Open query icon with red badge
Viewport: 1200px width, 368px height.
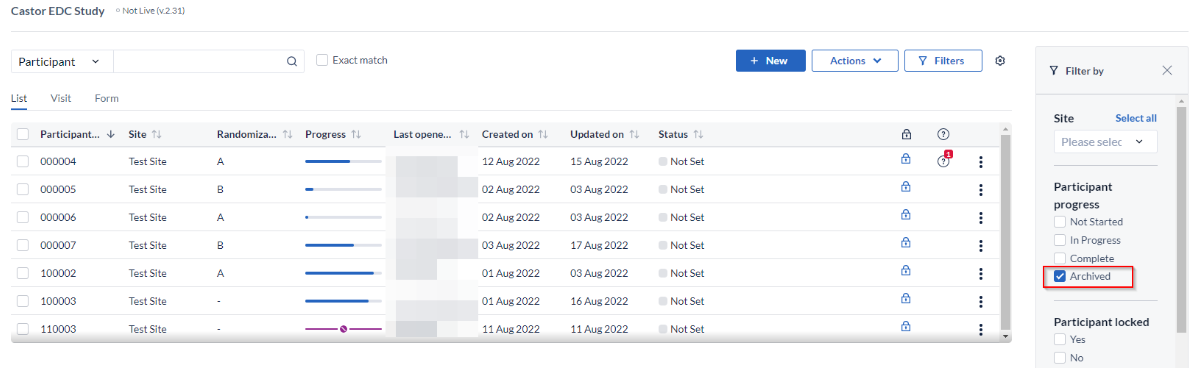click(944, 160)
